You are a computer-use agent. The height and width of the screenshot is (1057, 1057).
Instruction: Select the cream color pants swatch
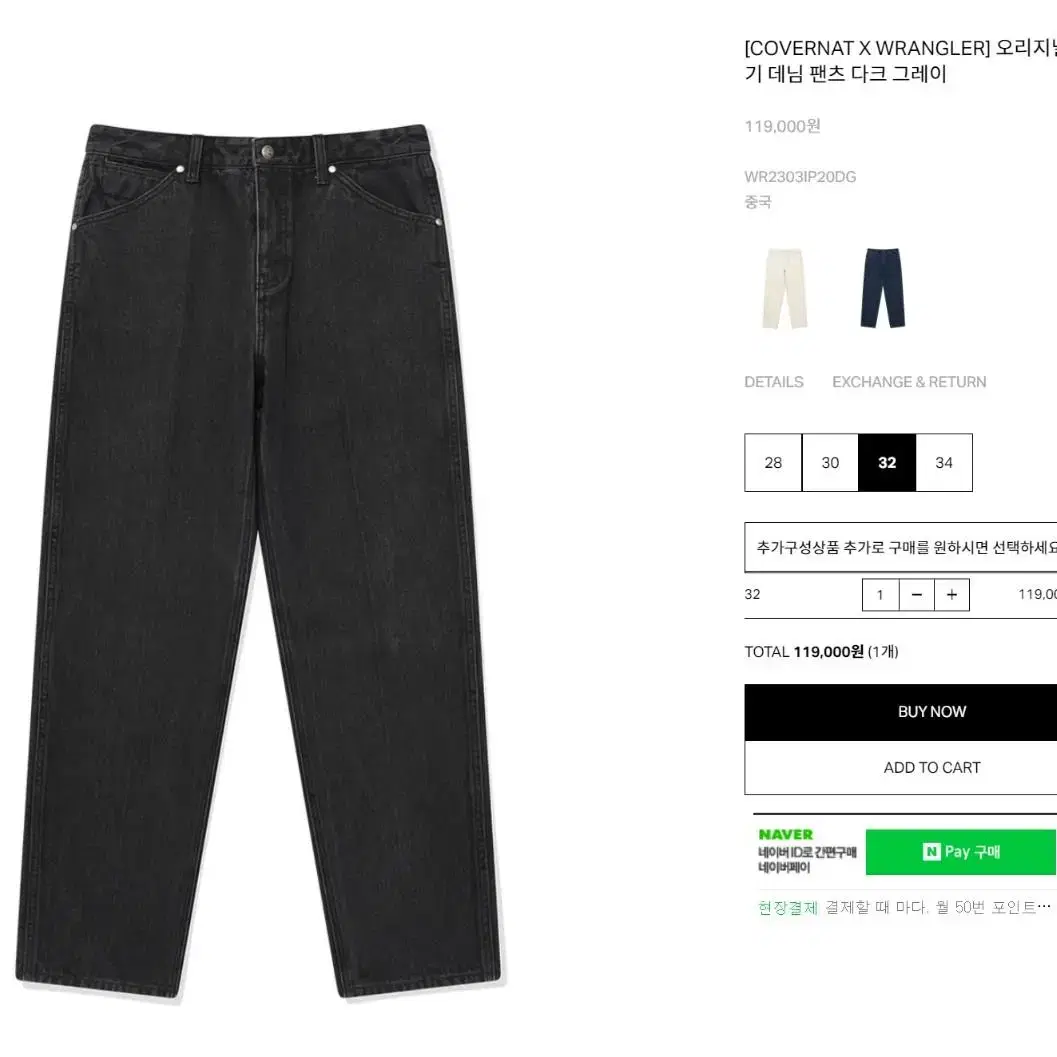(784, 289)
